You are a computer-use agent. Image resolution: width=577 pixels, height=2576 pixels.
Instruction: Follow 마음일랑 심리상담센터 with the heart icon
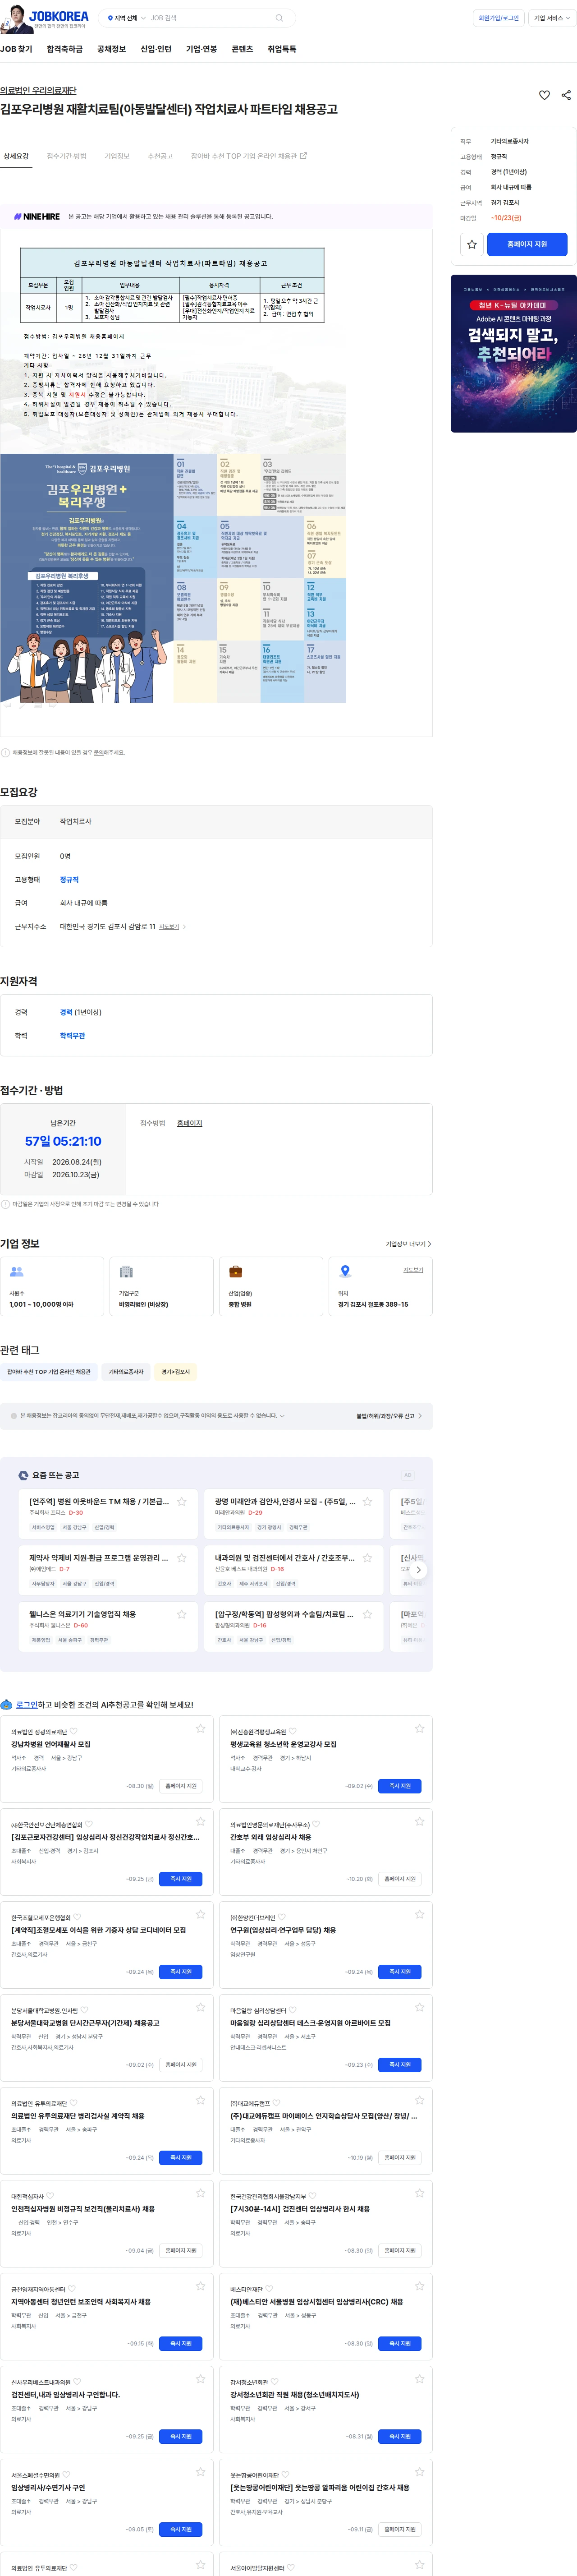pyautogui.click(x=294, y=2010)
